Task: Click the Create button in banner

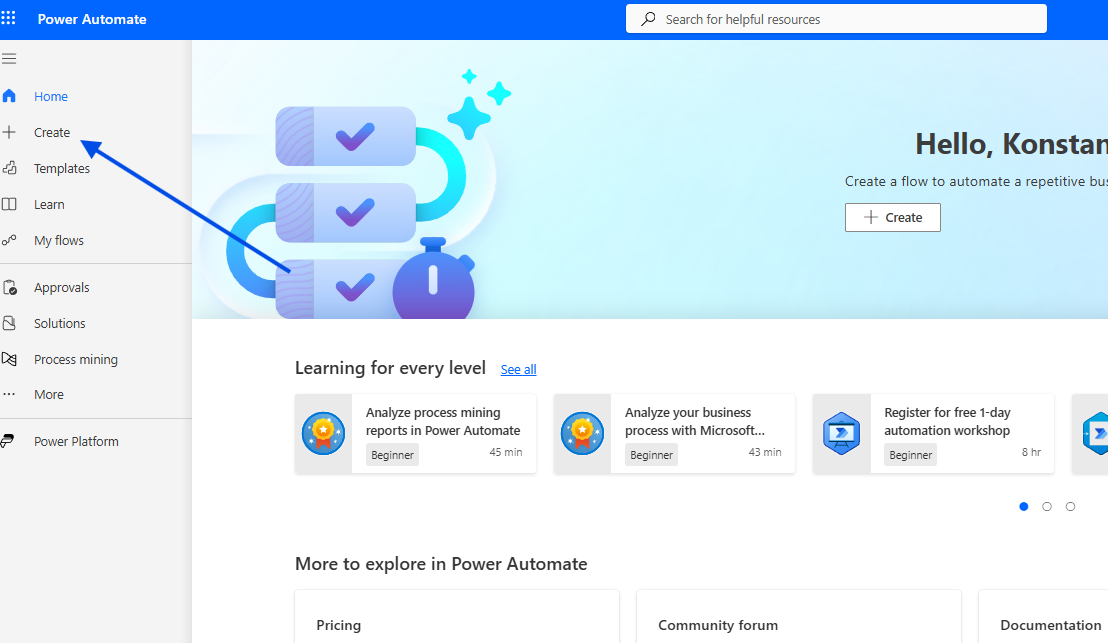Action: [892, 217]
